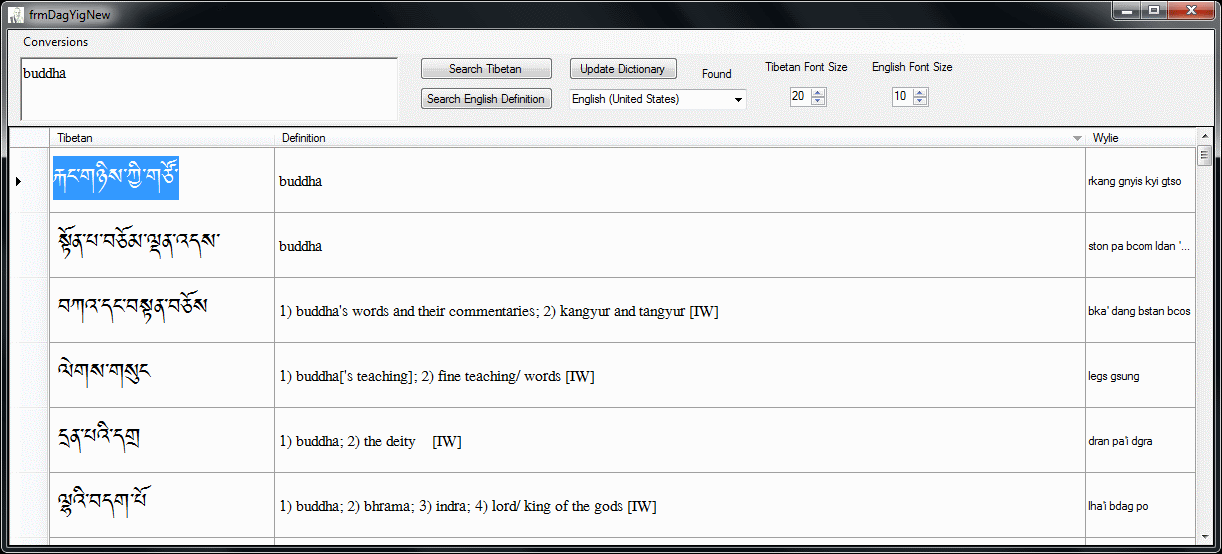Select definition mentioning bhrama and indra

click(680, 505)
